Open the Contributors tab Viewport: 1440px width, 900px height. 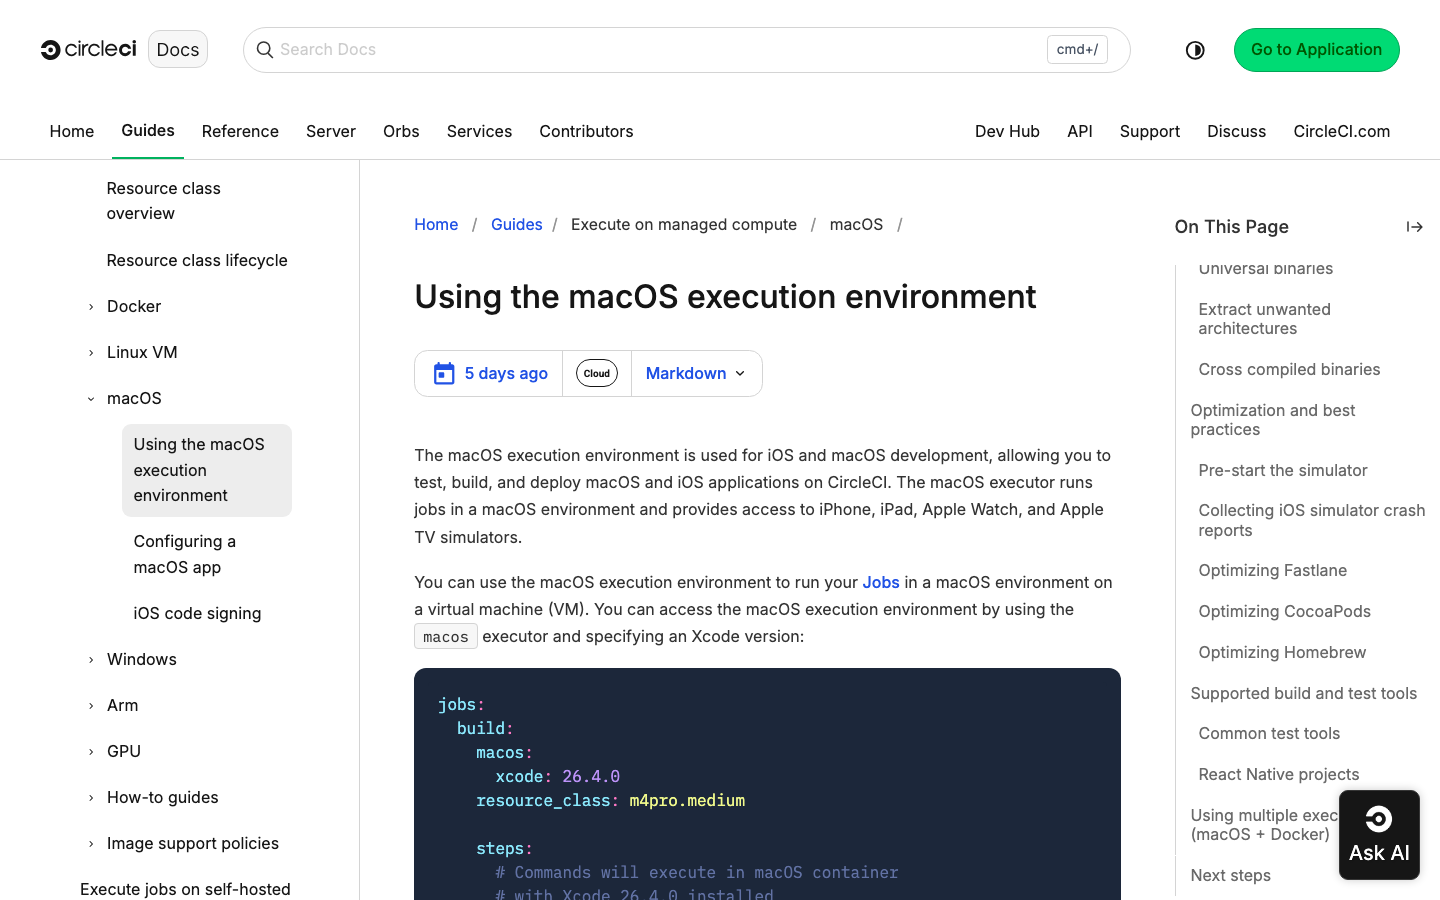click(x=586, y=131)
